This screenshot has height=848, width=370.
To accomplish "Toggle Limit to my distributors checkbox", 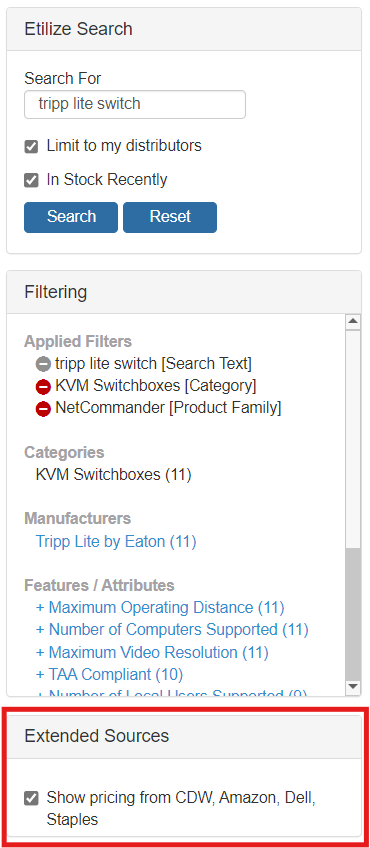I will click(31, 147).
